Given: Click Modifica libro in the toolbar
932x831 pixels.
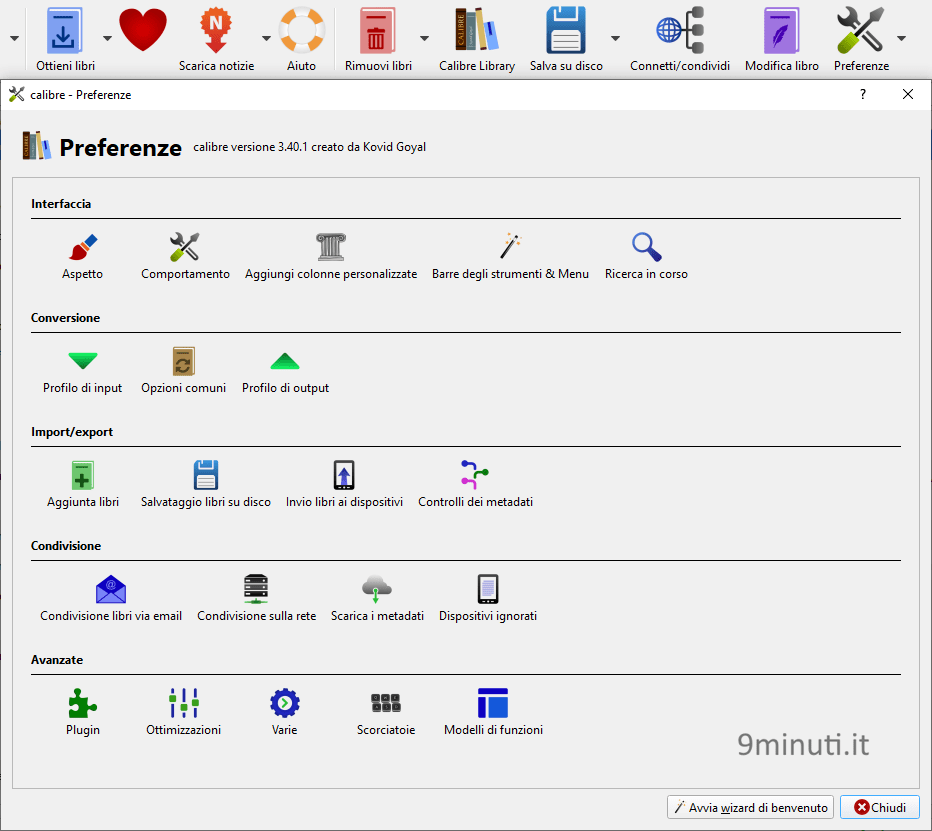Looking at the screenshot, I should [782, 39].
